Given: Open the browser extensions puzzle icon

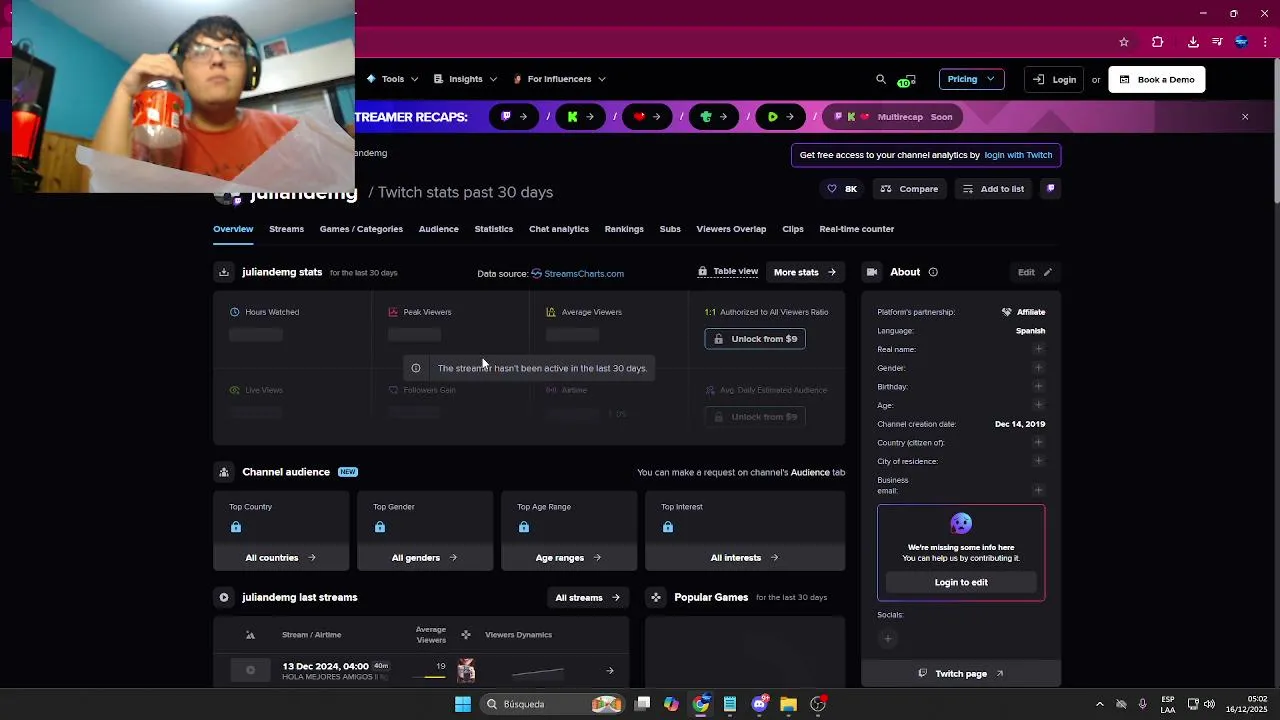Looking at the screenshot, I should click(1158, 42).
